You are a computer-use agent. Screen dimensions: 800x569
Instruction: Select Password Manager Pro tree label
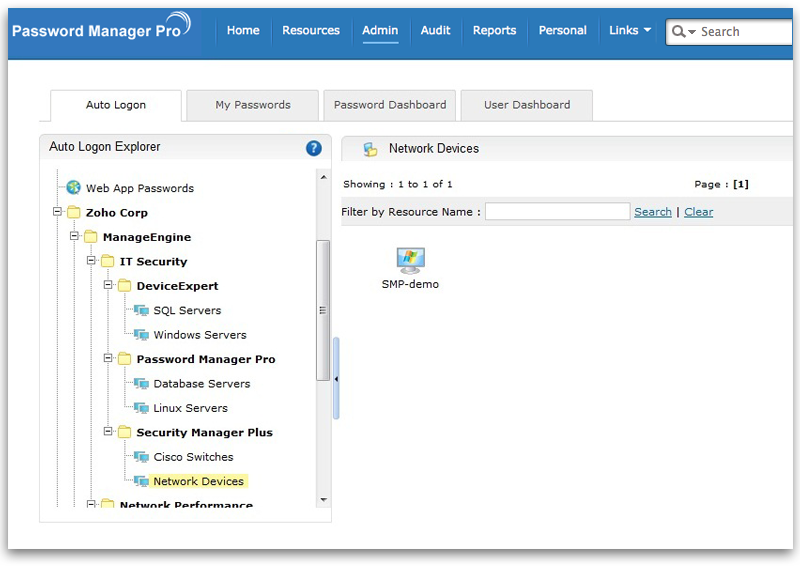point(206,360)
